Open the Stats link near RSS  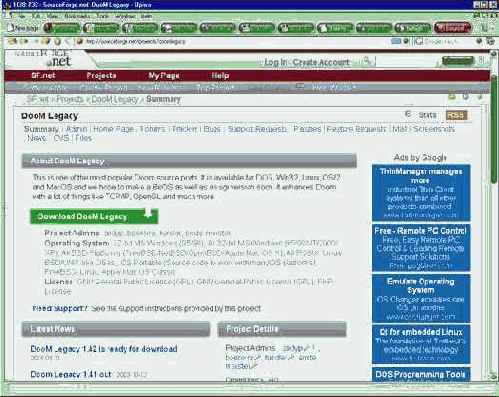(427, 115)
